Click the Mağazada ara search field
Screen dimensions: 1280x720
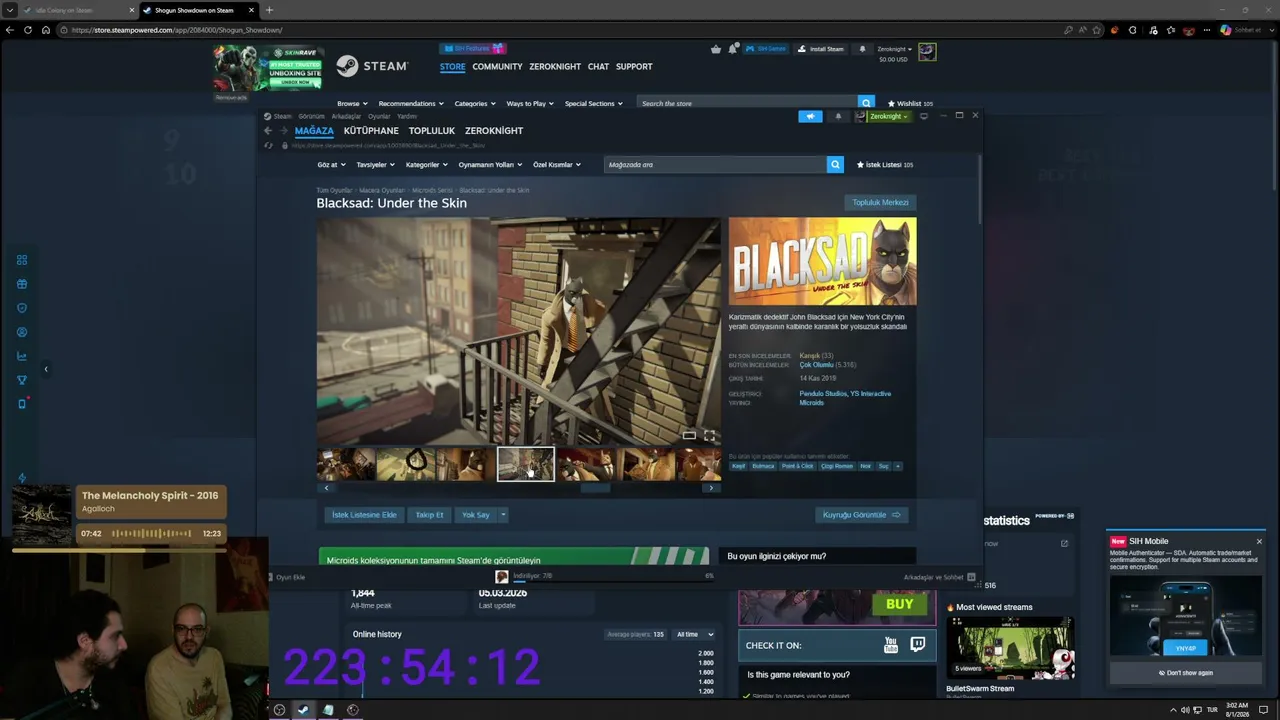coord(715,164)
